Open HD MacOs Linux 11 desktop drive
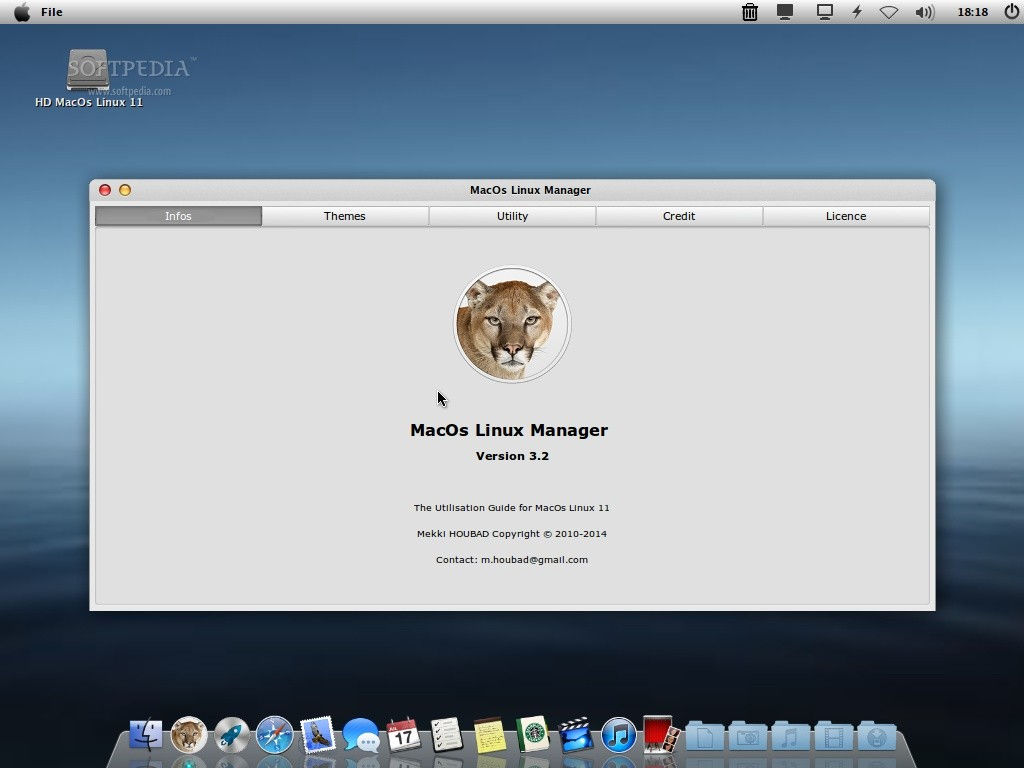Screen dimensions: 1024x768 click(88, 77)
